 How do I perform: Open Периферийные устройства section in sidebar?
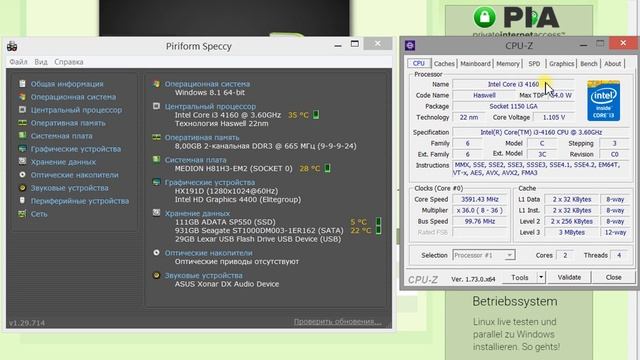tap(80, 200)
